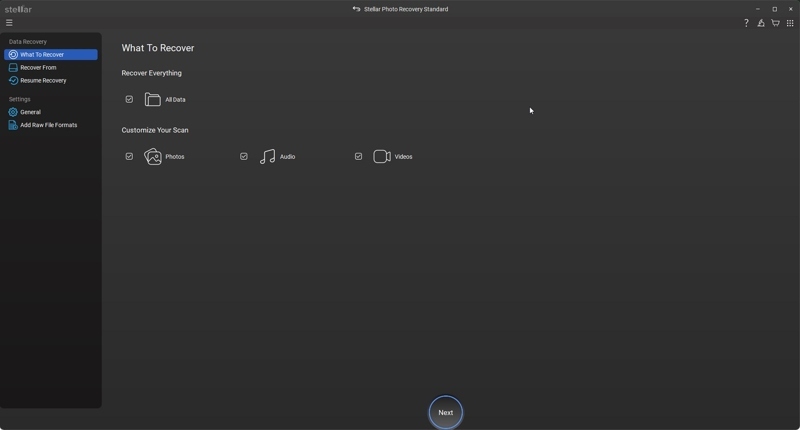The width and height of the screenshot is (800, 430).
Task: Click the Audio music note icon
Action: pyautogui.click(x=267, y=157)
